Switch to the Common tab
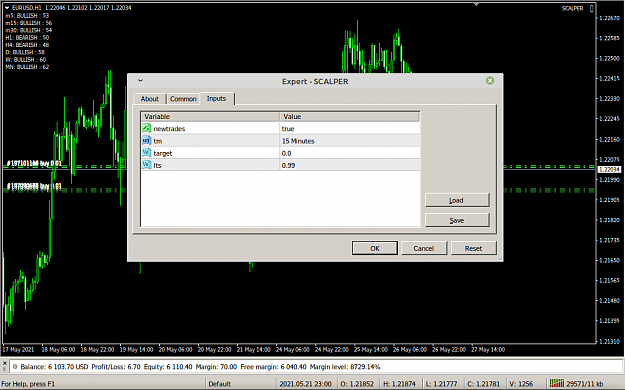 pyautogui.click(x=183, y=99)
